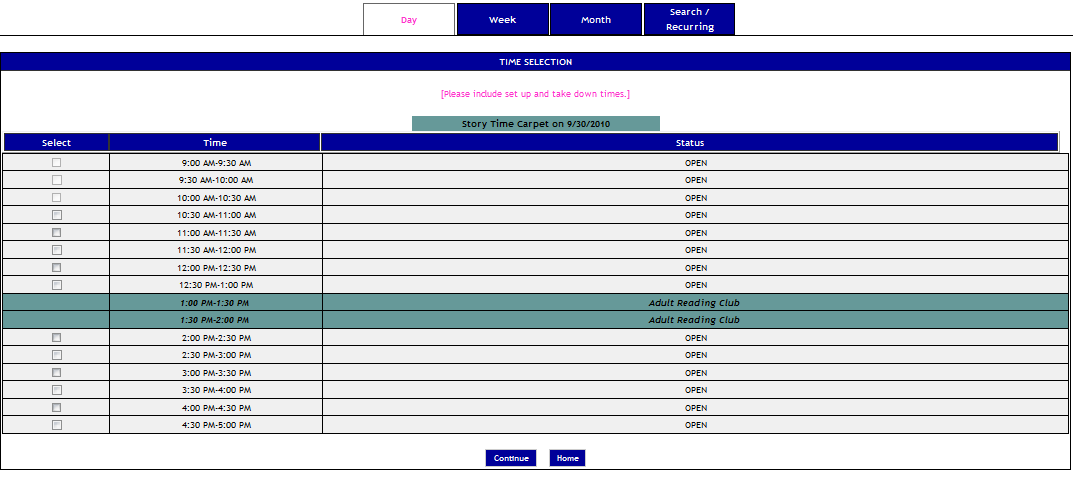Click the 9:00 AM-9:30 AM time text

pos(216,163)
